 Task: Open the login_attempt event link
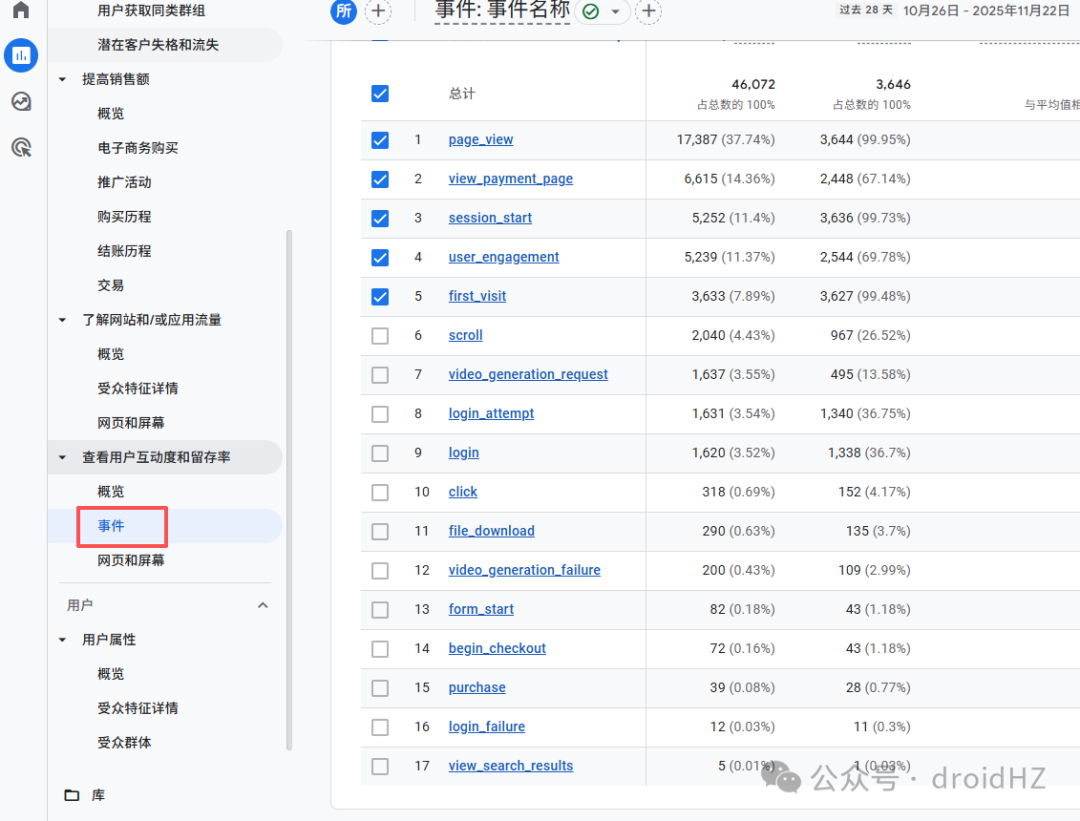(491, 414)
